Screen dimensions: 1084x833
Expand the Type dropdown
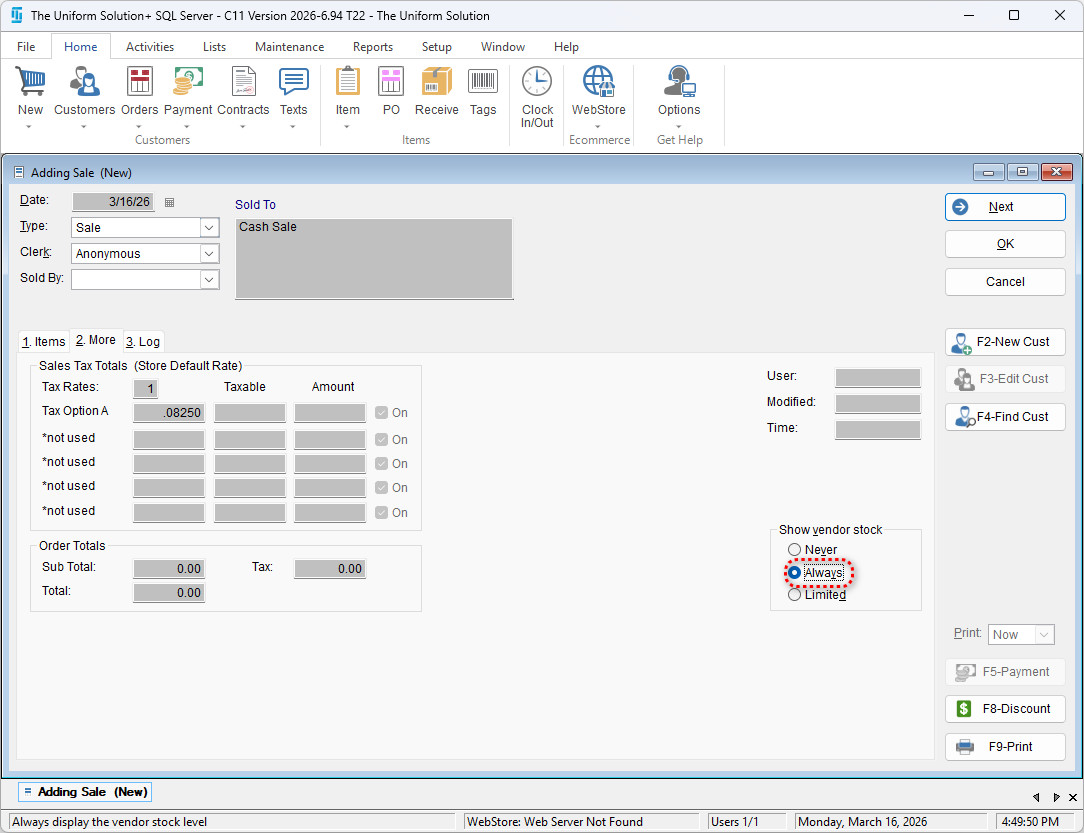(209, 228)
